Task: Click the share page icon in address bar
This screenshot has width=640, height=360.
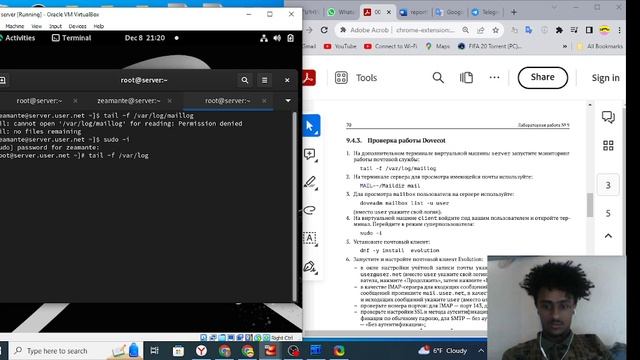Action: click(481, 30)
